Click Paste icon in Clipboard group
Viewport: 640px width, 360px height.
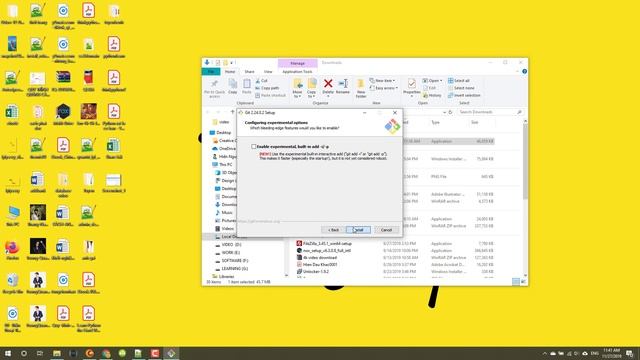click(247, 87)
